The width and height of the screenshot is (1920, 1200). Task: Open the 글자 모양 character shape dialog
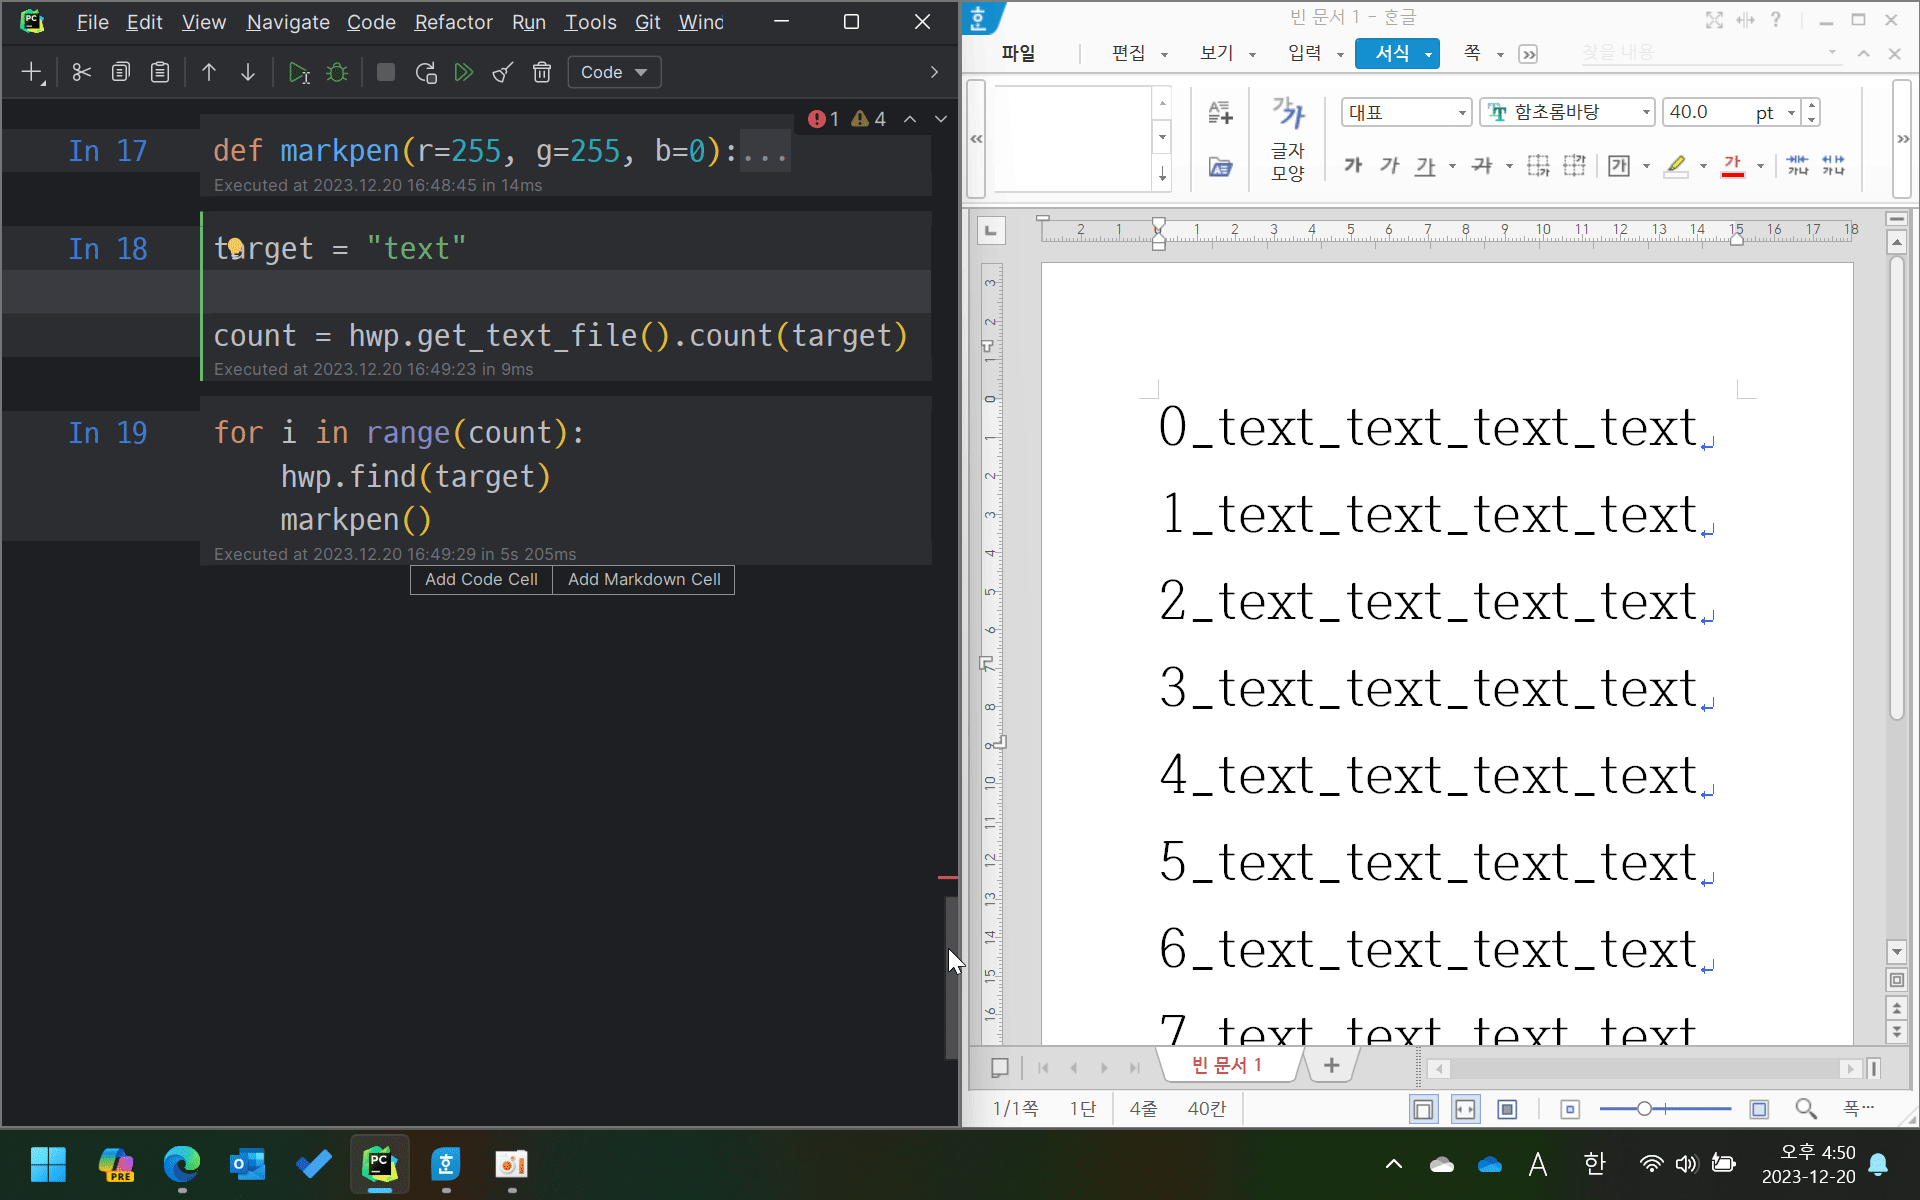coord(1288,138)
